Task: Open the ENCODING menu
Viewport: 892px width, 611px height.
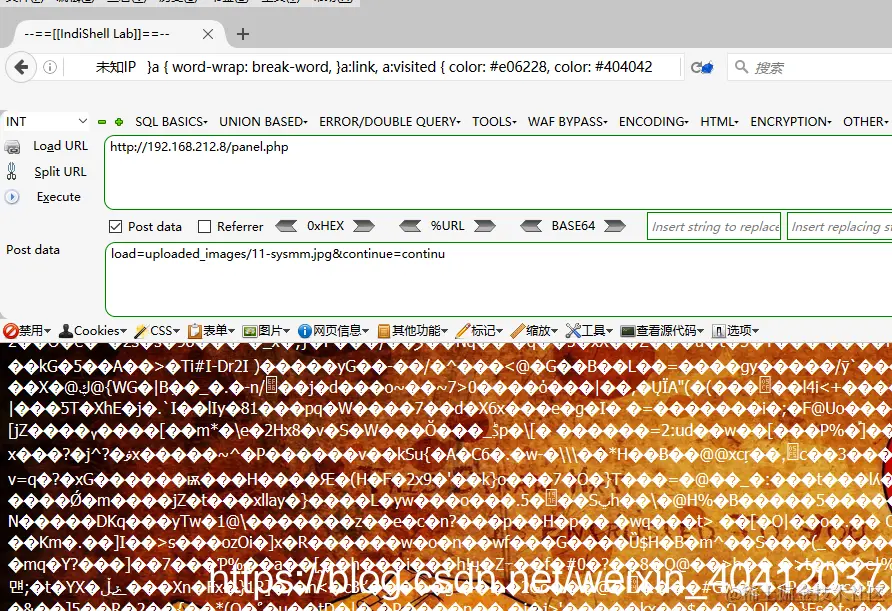Action: pyautogui.click(x=652, y=120)
